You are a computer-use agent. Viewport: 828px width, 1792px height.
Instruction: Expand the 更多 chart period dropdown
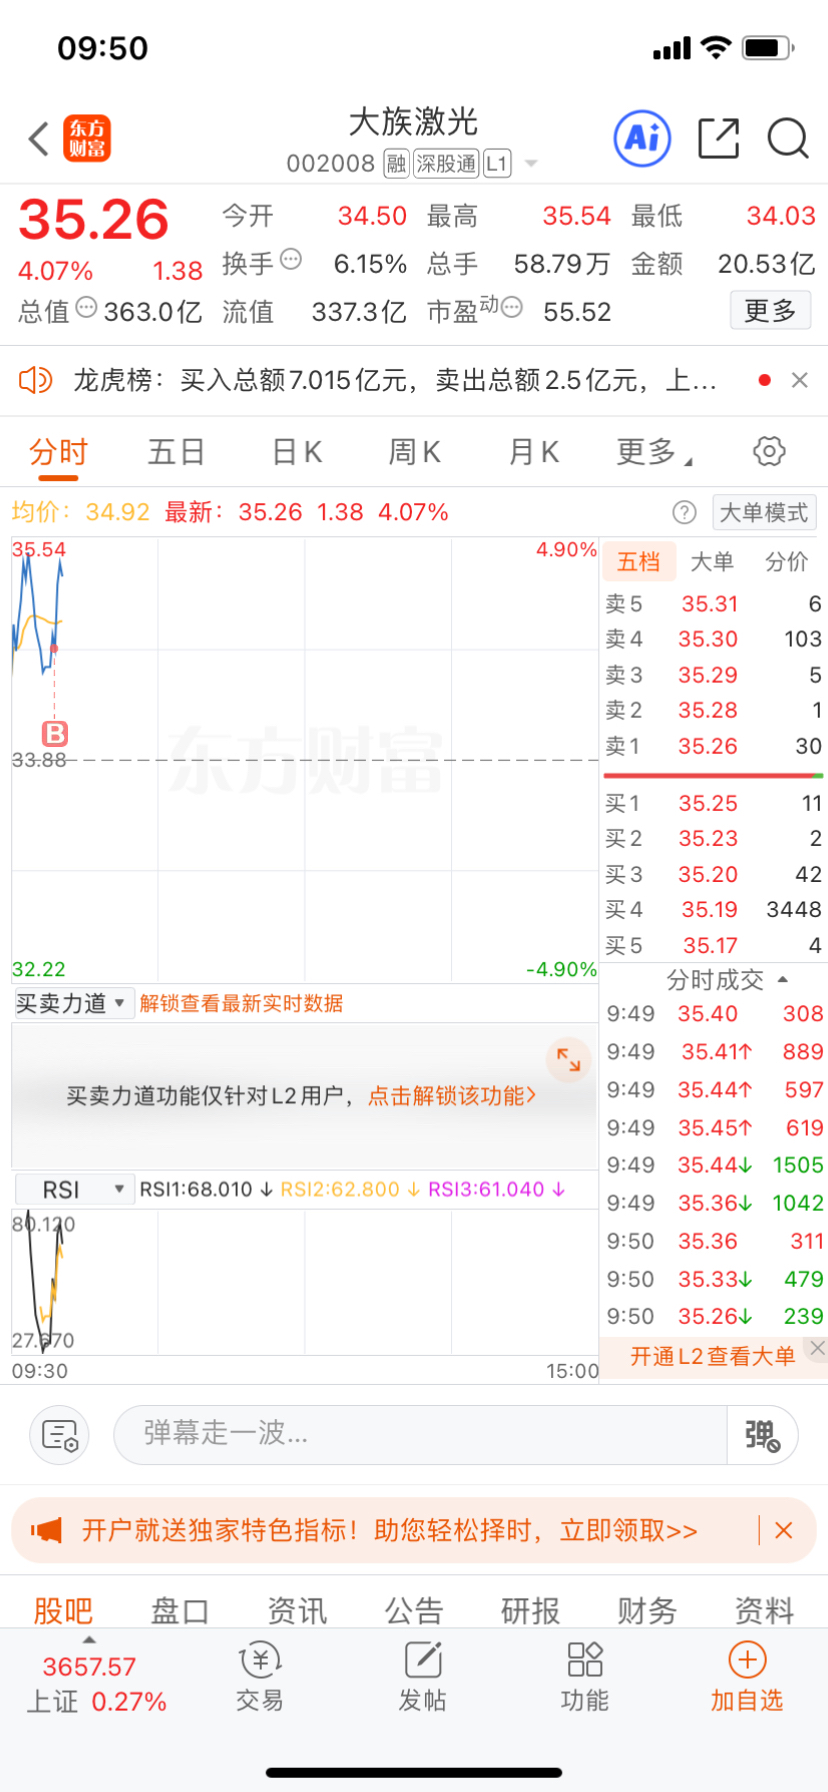click(x=654, y=452)
